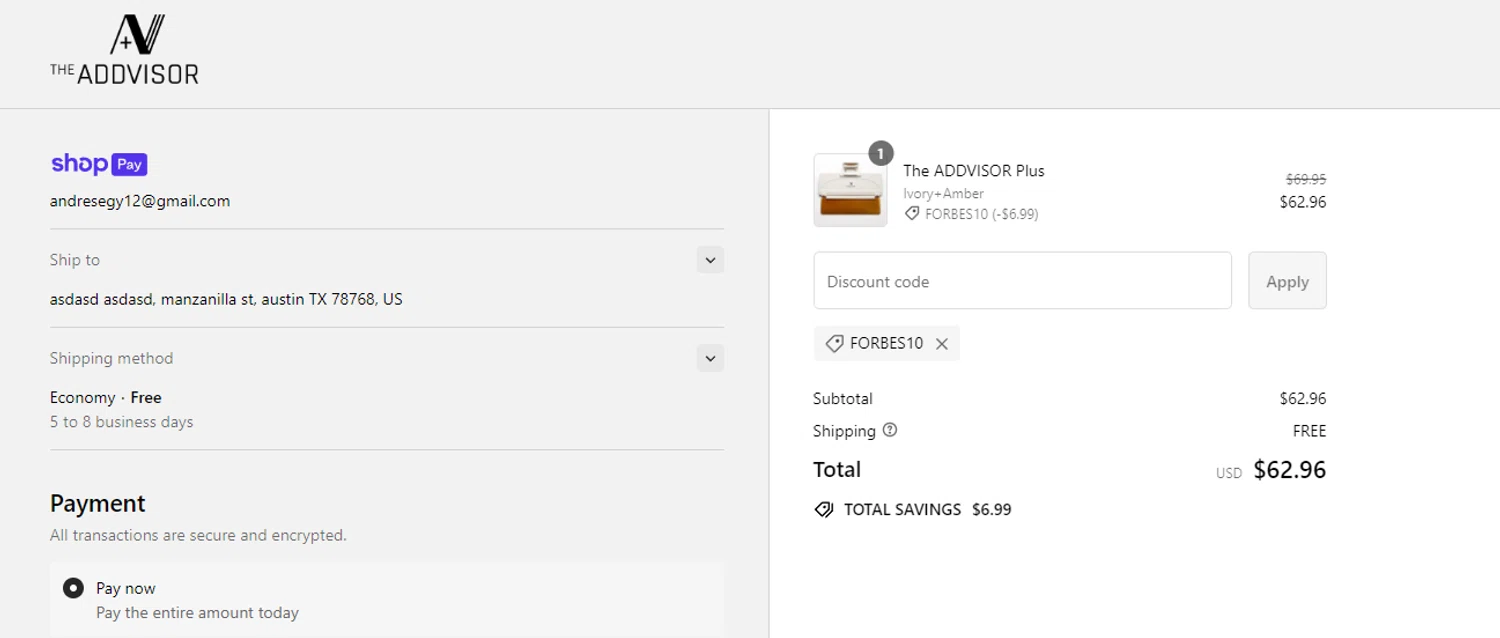This screenshot has width=1500, height=638.
Task: Click The ADDVISOR Plus product title
Action: point(974,171)
